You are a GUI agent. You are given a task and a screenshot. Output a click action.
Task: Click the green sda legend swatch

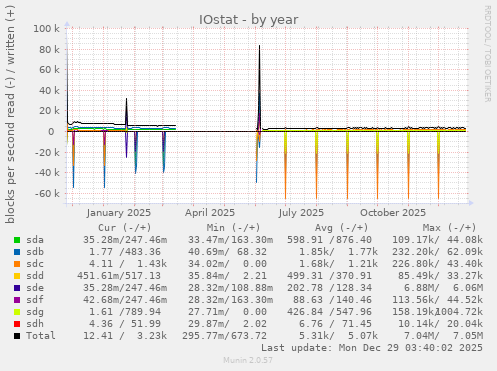click(x=17, y=240)
